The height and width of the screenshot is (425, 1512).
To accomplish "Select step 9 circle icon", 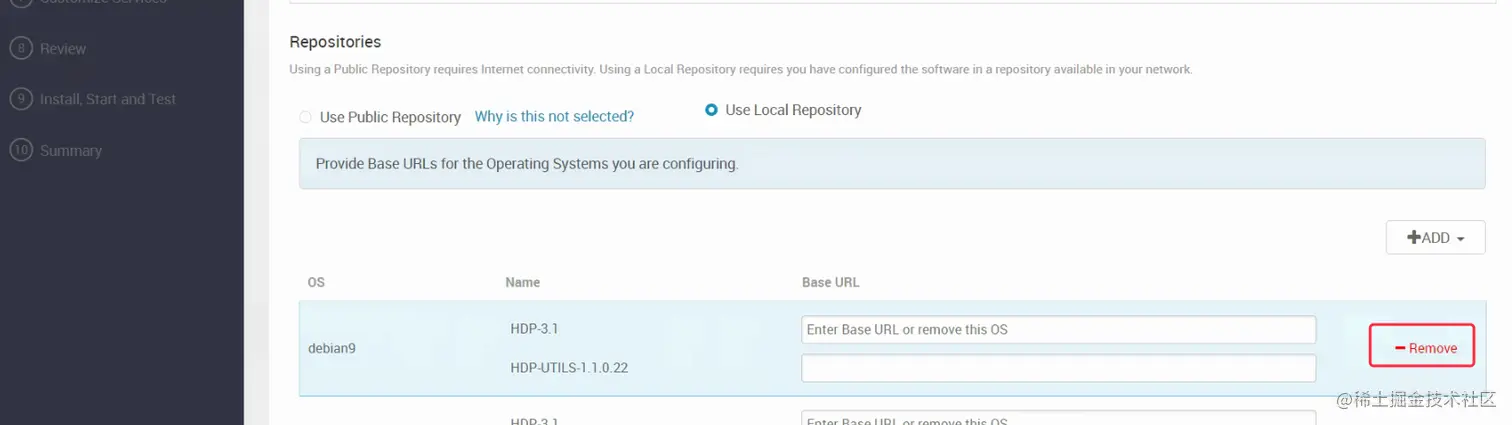I will (x=20, y=99).
